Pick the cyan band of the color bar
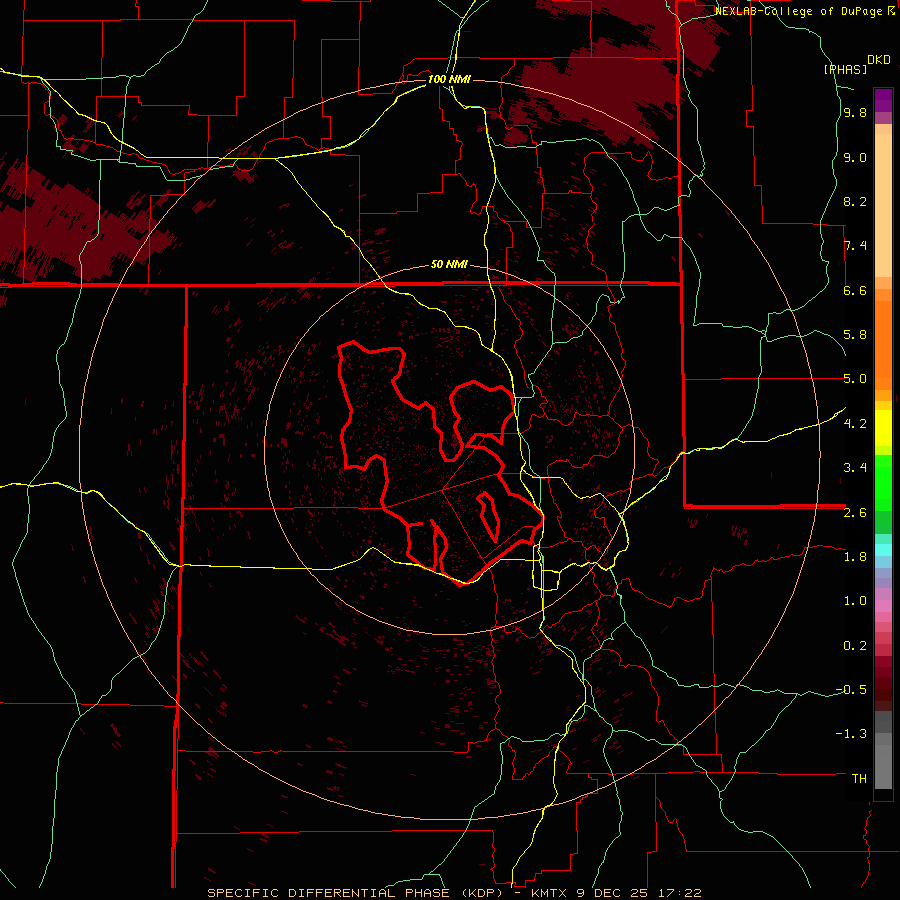 point(883,550)
